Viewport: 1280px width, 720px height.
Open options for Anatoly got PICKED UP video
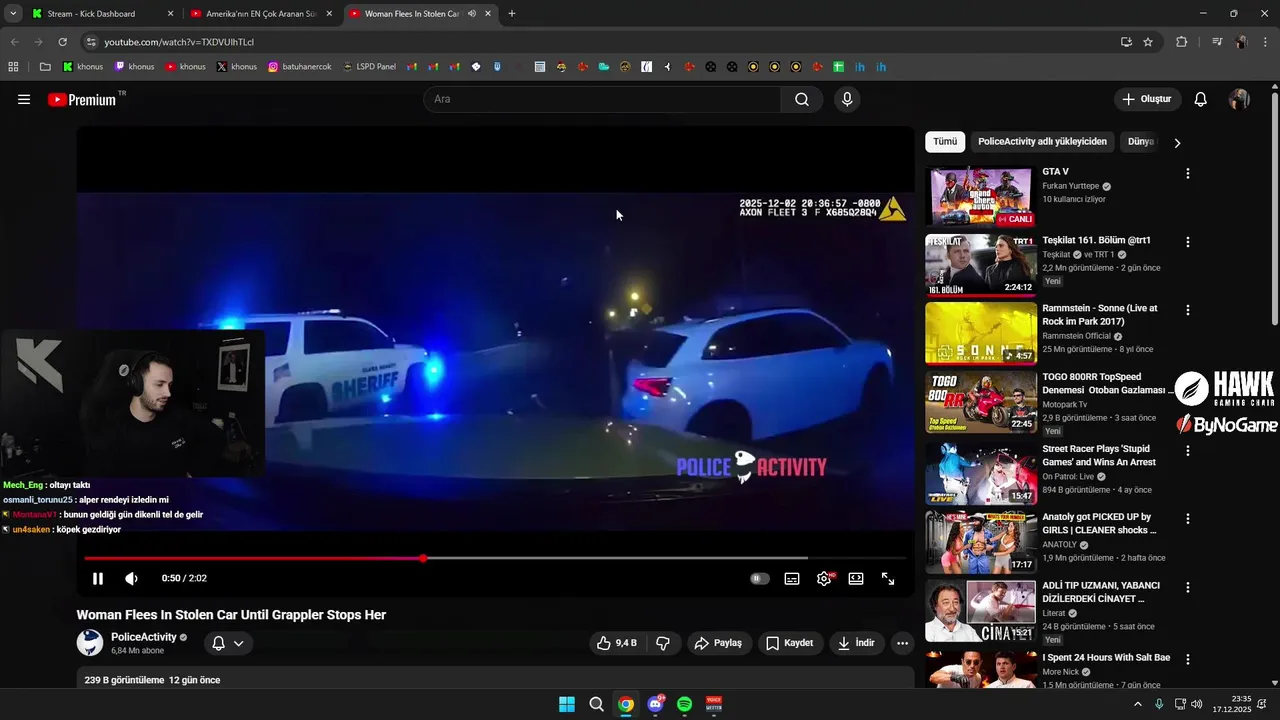click(1188, 519)
